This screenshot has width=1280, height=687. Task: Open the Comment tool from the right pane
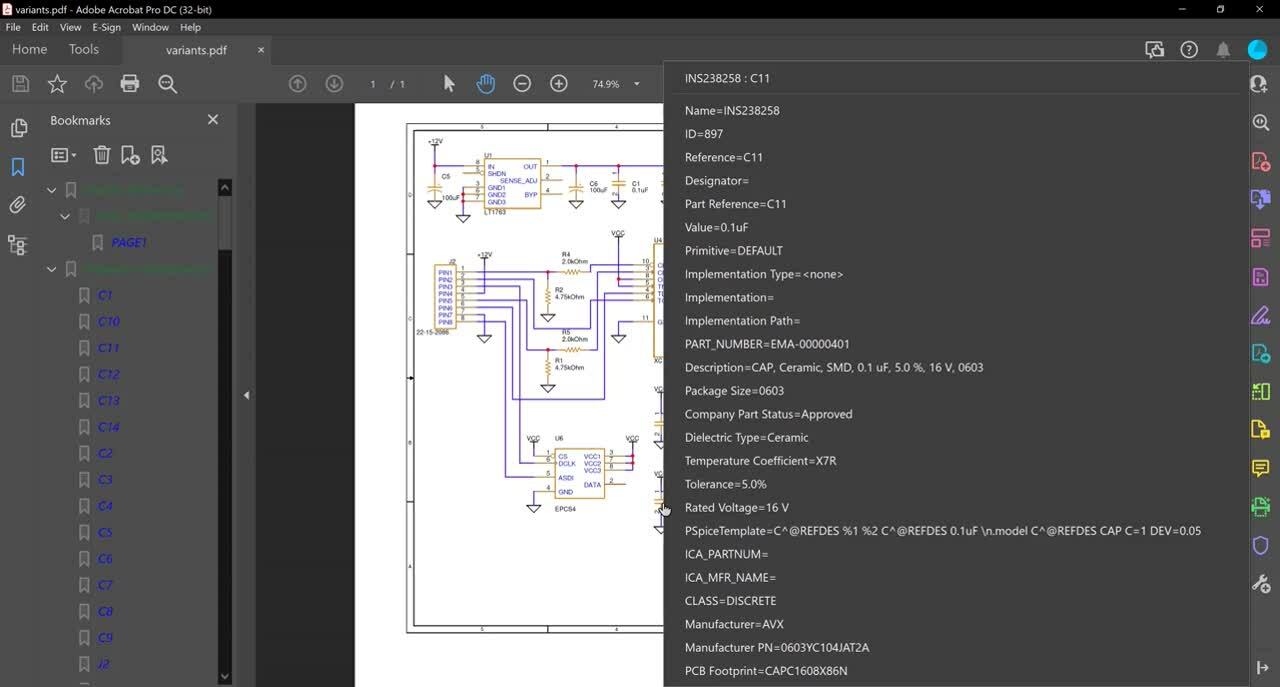(x=1259, y=467)
